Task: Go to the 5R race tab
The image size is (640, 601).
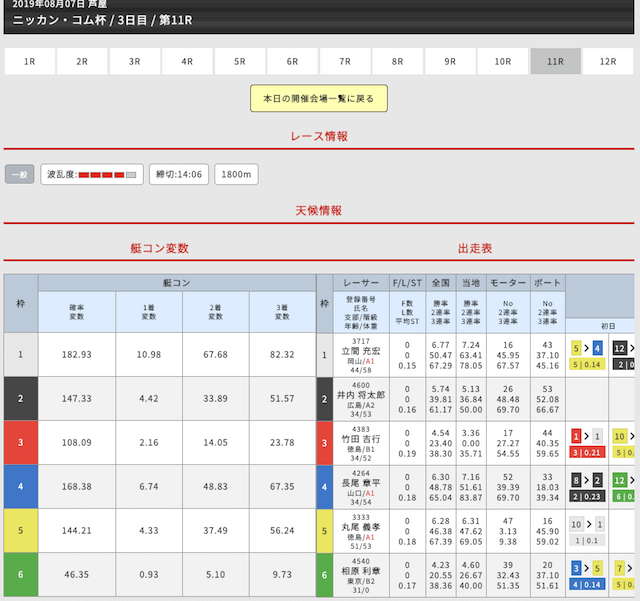Action: point(240,61)
